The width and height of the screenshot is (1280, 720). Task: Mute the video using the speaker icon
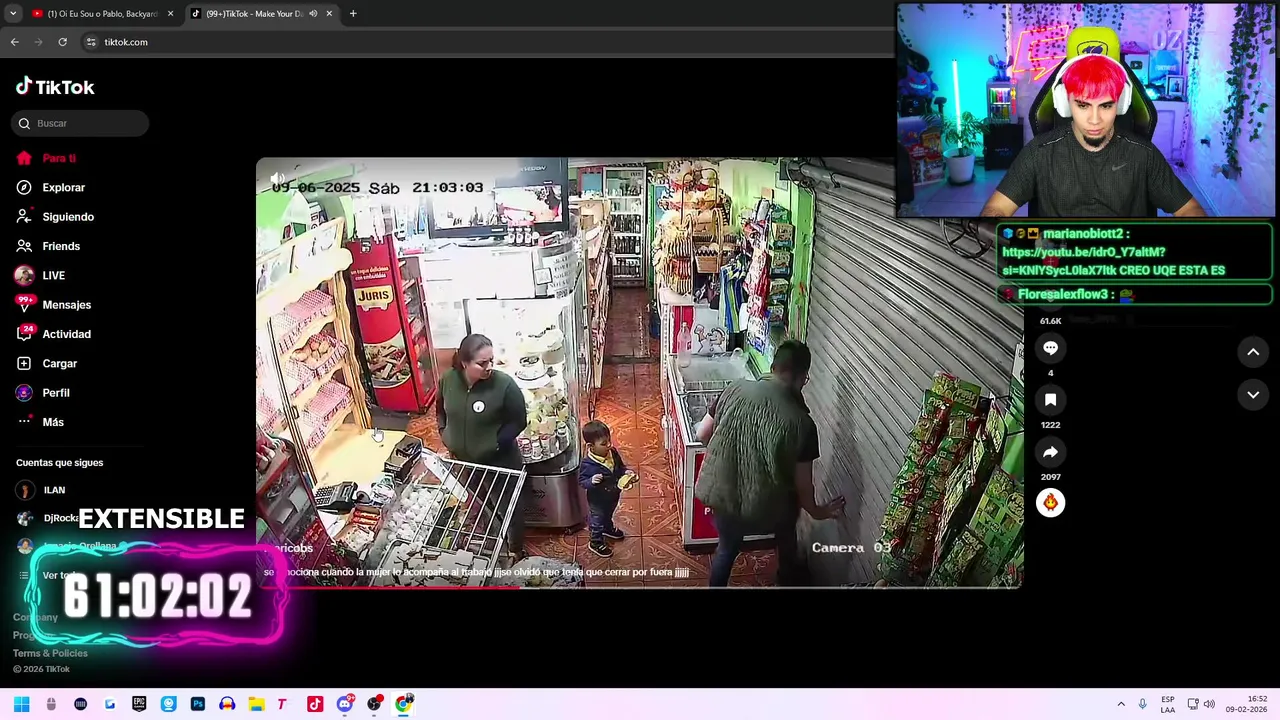tap(278, 179)
